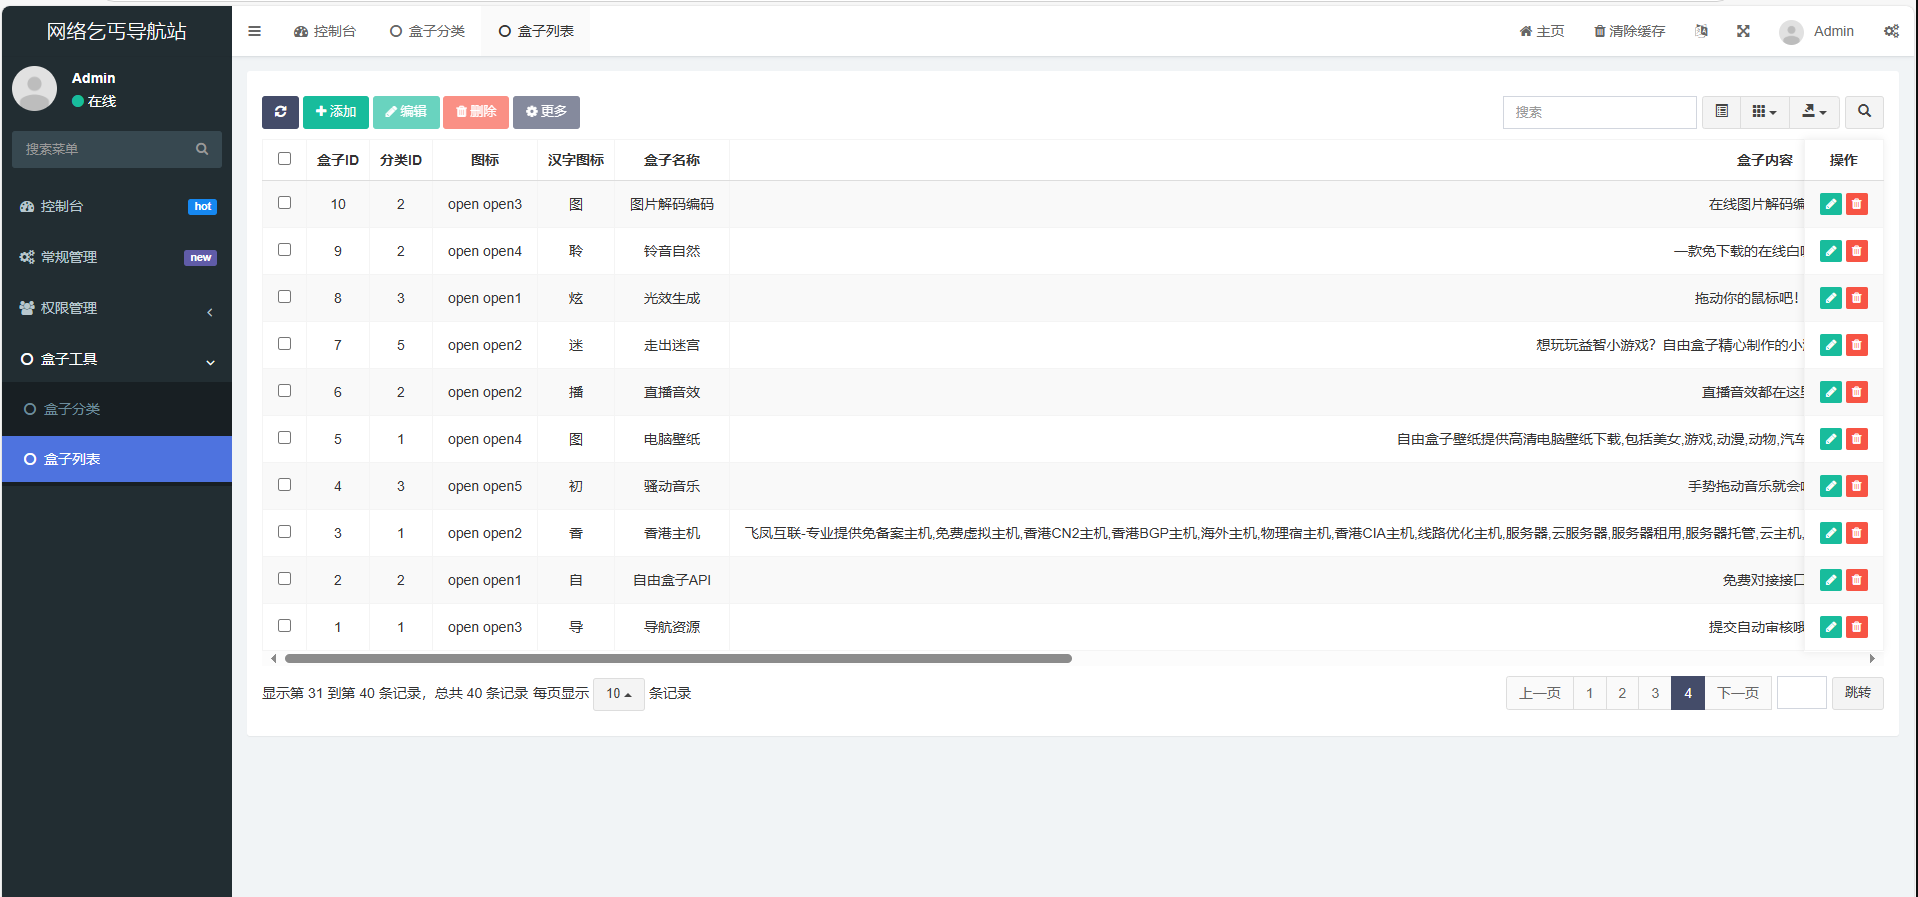1918x897 pixels.
Task: Check the checkbox for box ID 3
Action: (284, 532)
